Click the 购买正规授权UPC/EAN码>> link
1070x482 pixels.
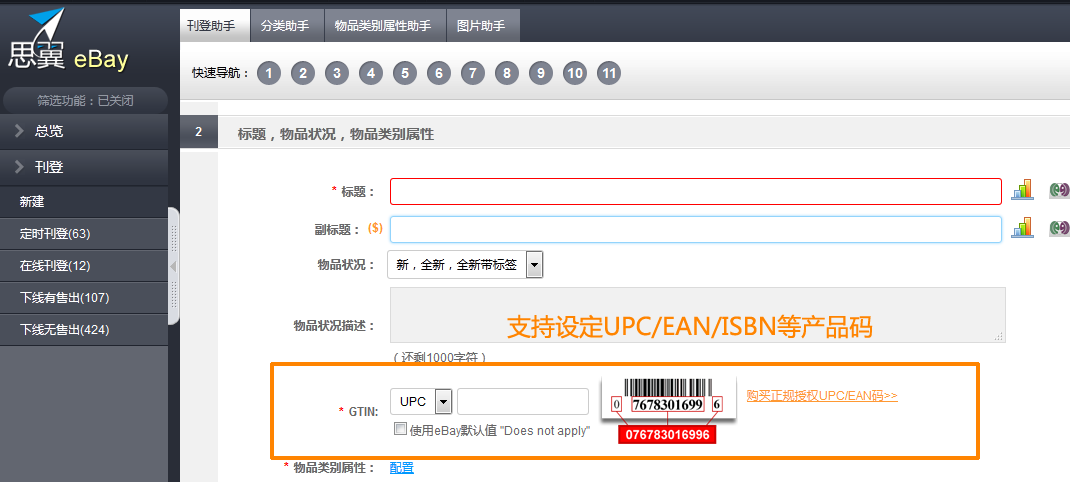(822, 395)
